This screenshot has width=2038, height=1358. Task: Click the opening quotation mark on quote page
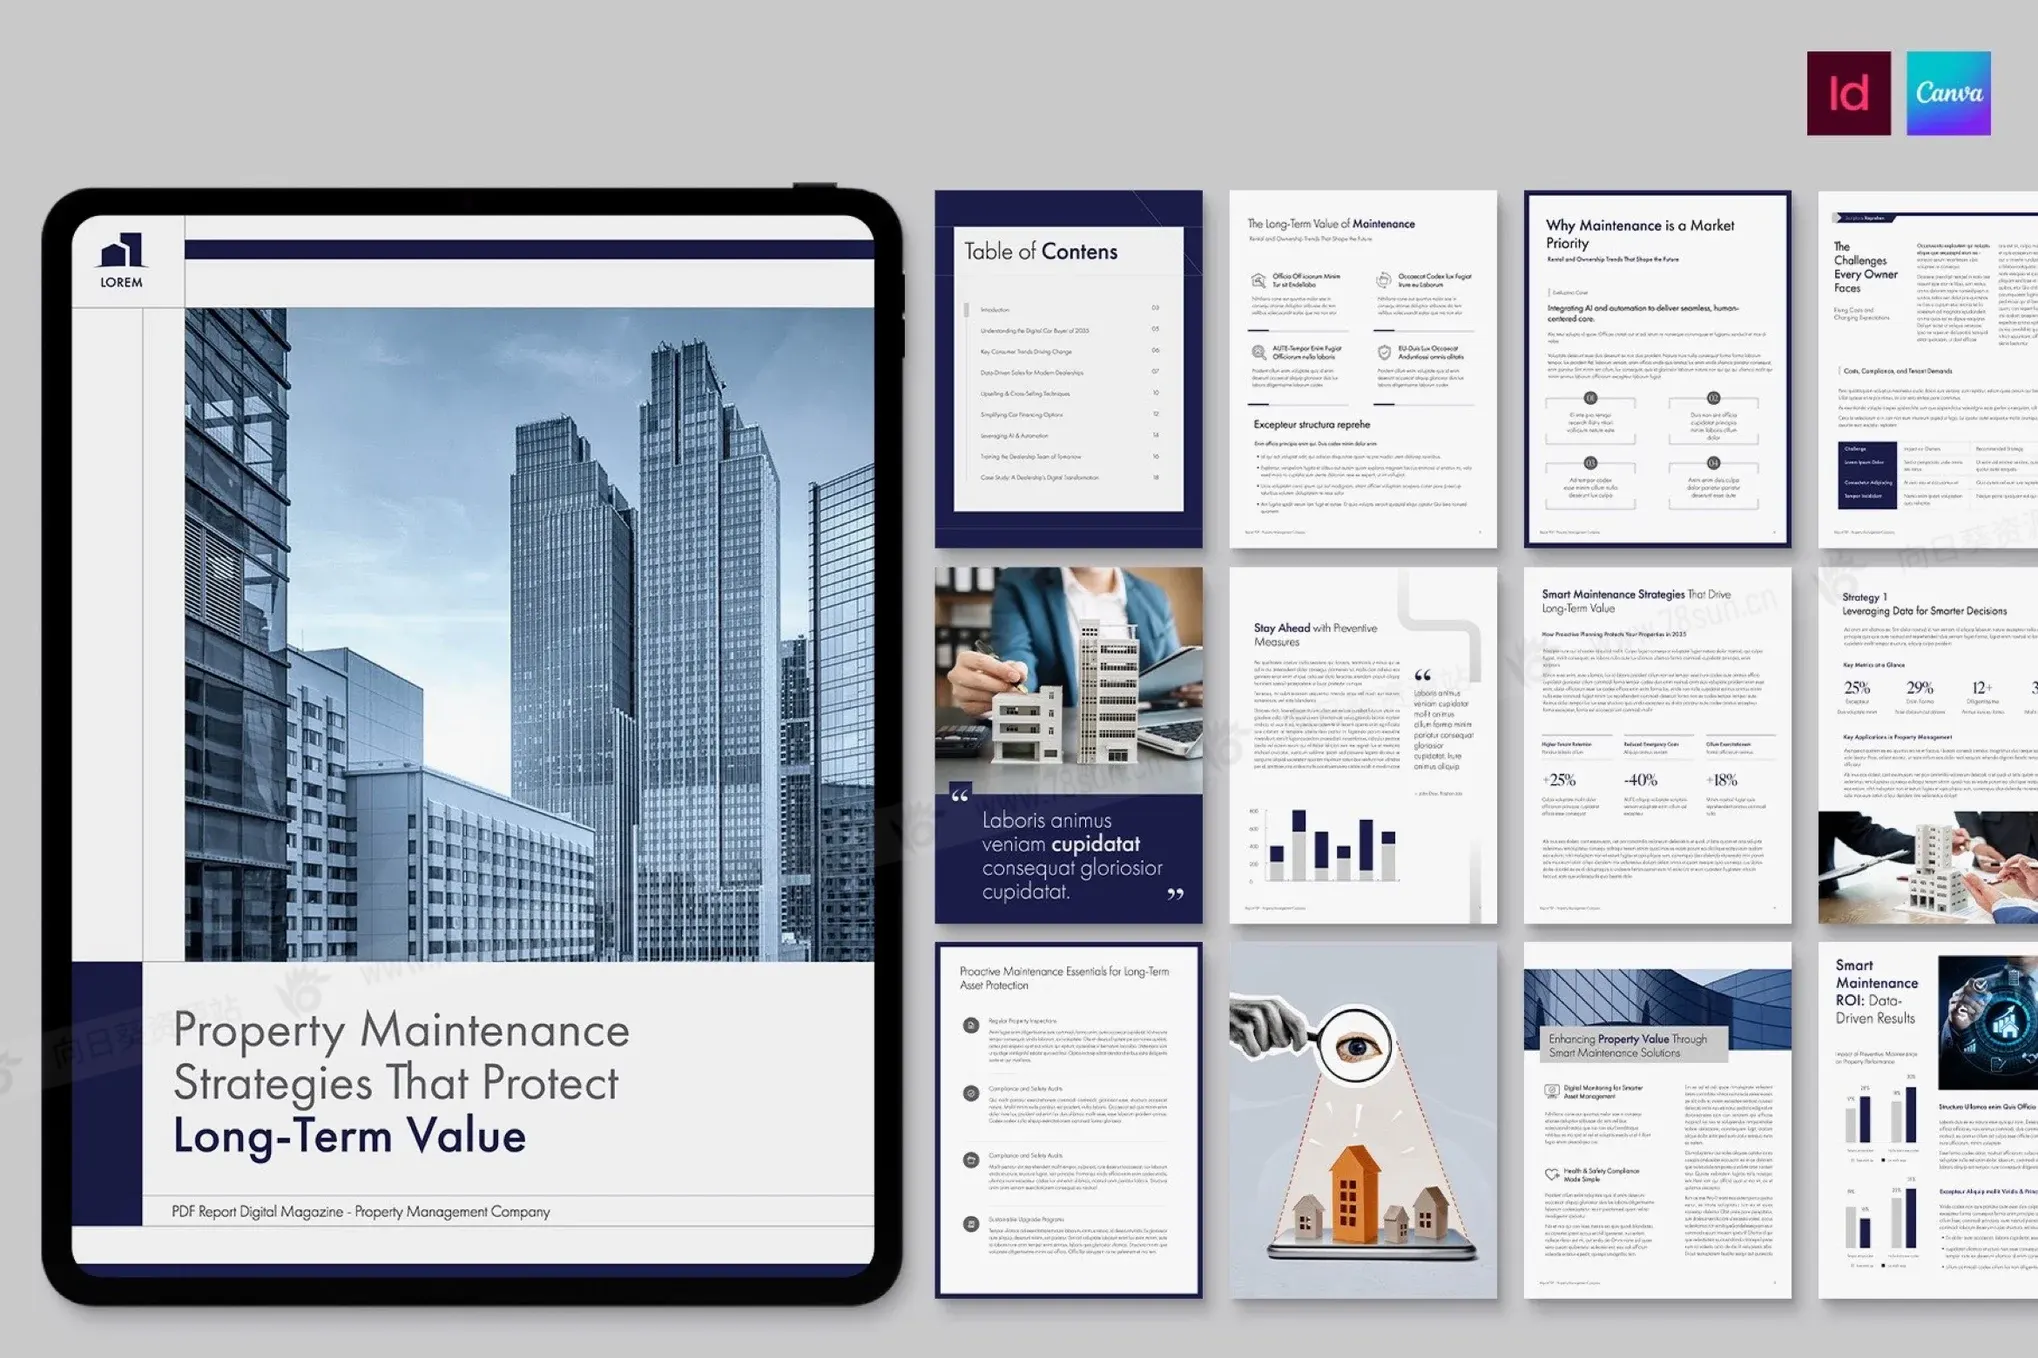click(x=960, y=797)
